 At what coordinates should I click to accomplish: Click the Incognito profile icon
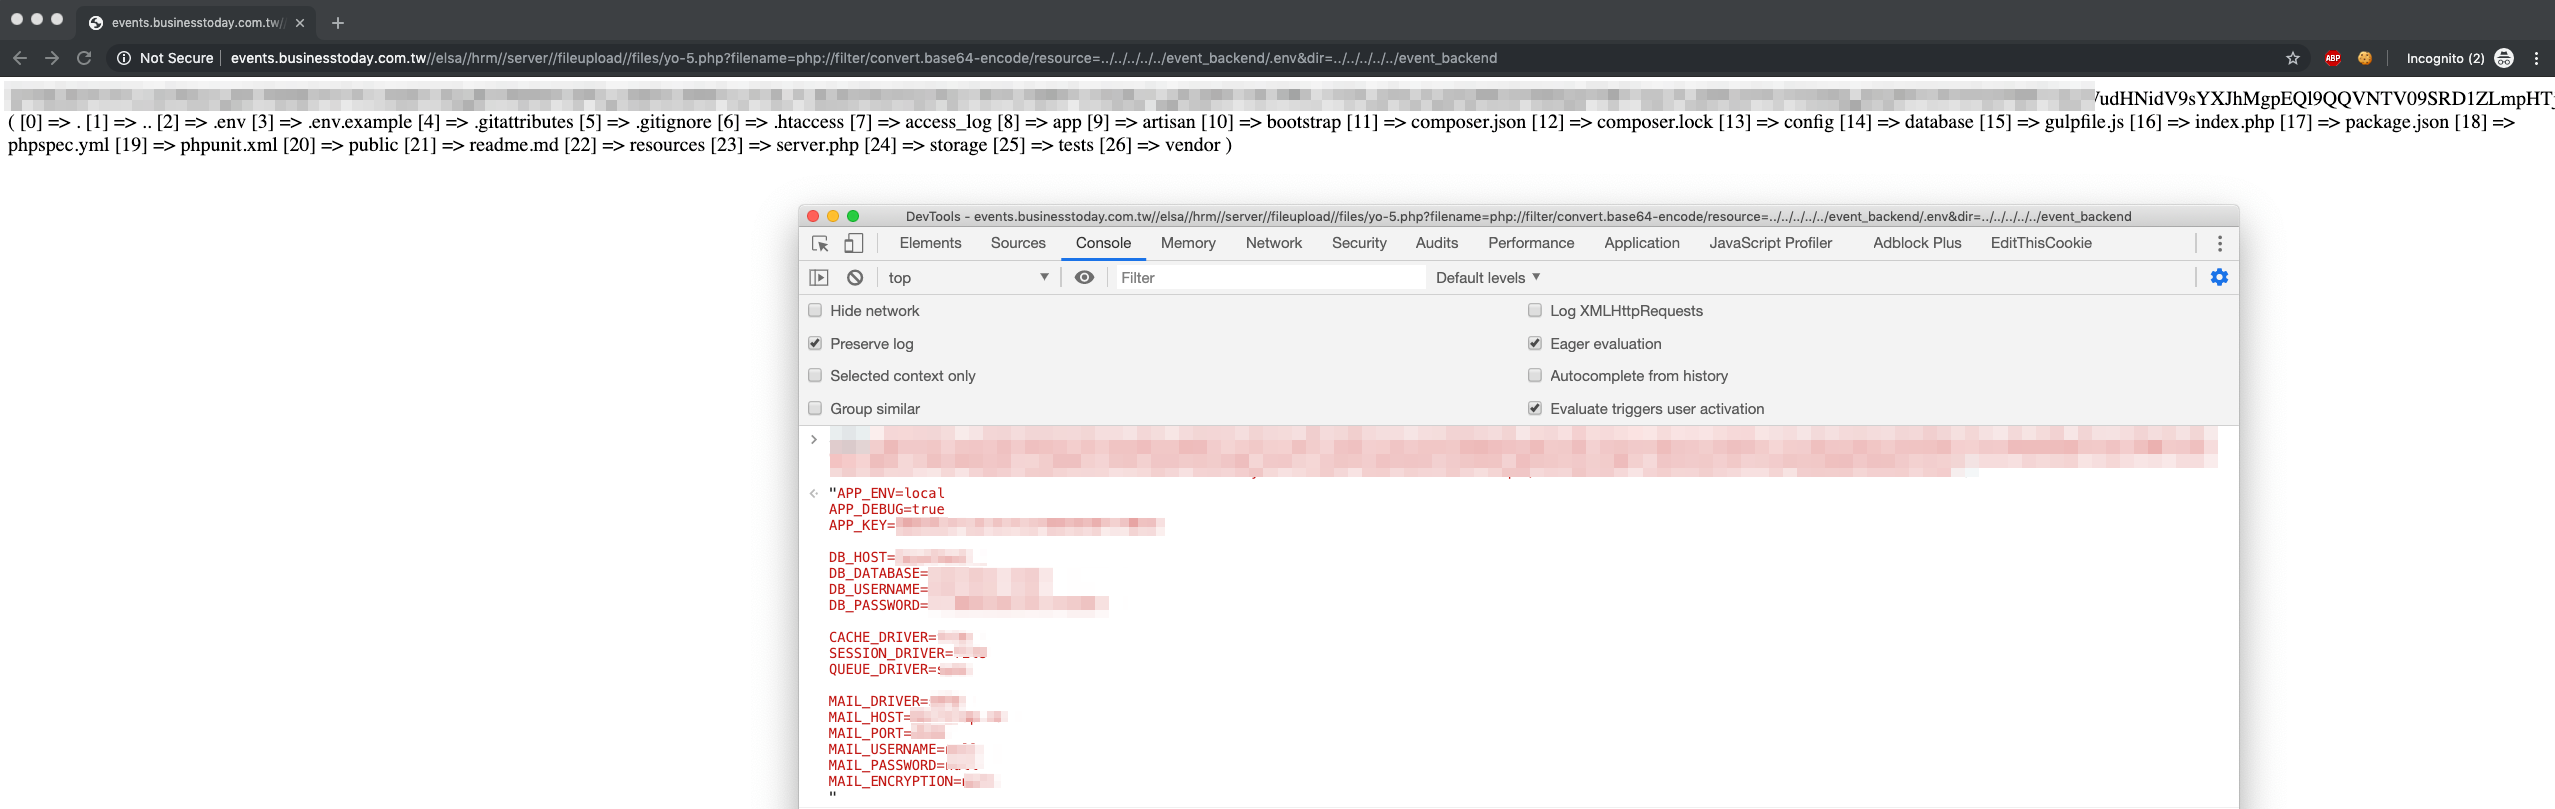point(2504,58)
